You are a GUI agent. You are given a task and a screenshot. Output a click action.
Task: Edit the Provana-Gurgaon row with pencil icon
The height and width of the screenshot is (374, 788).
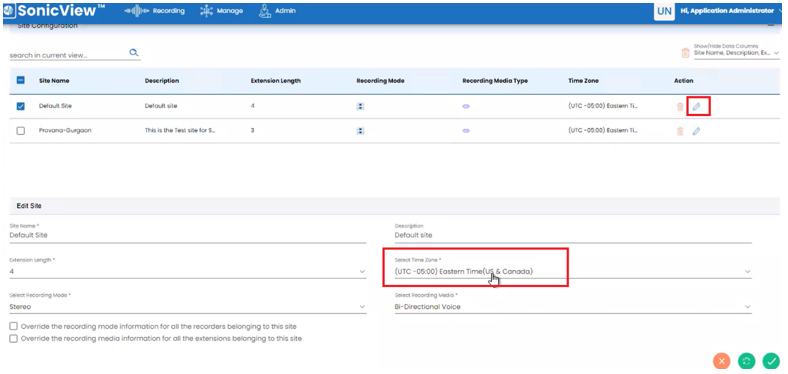tap(696, 131)
